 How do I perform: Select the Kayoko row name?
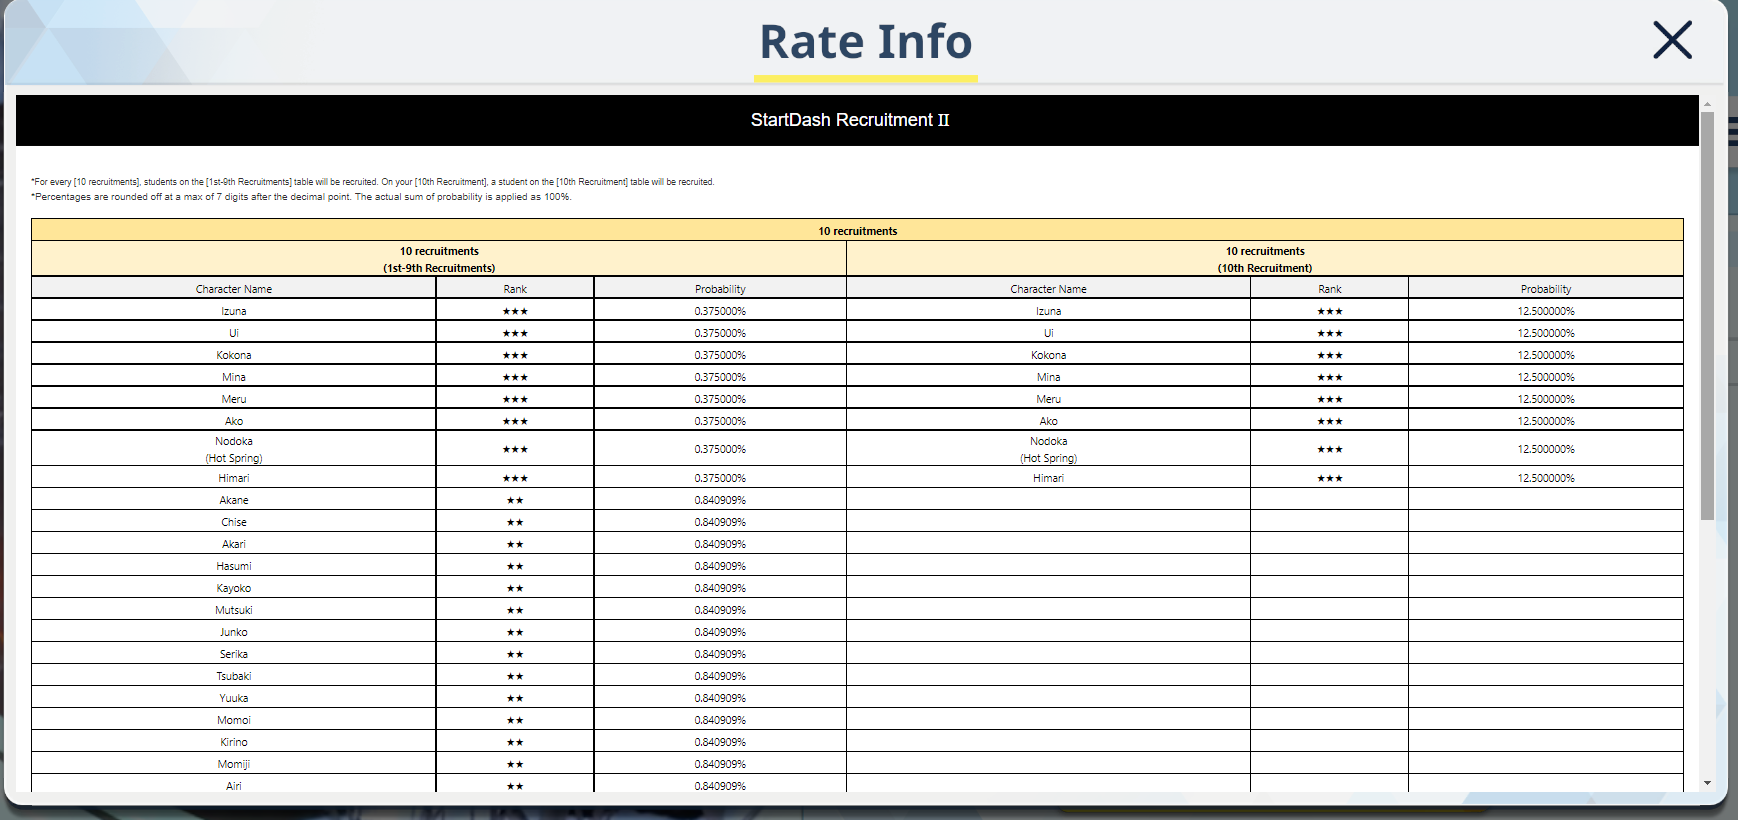tap(234, 588)
